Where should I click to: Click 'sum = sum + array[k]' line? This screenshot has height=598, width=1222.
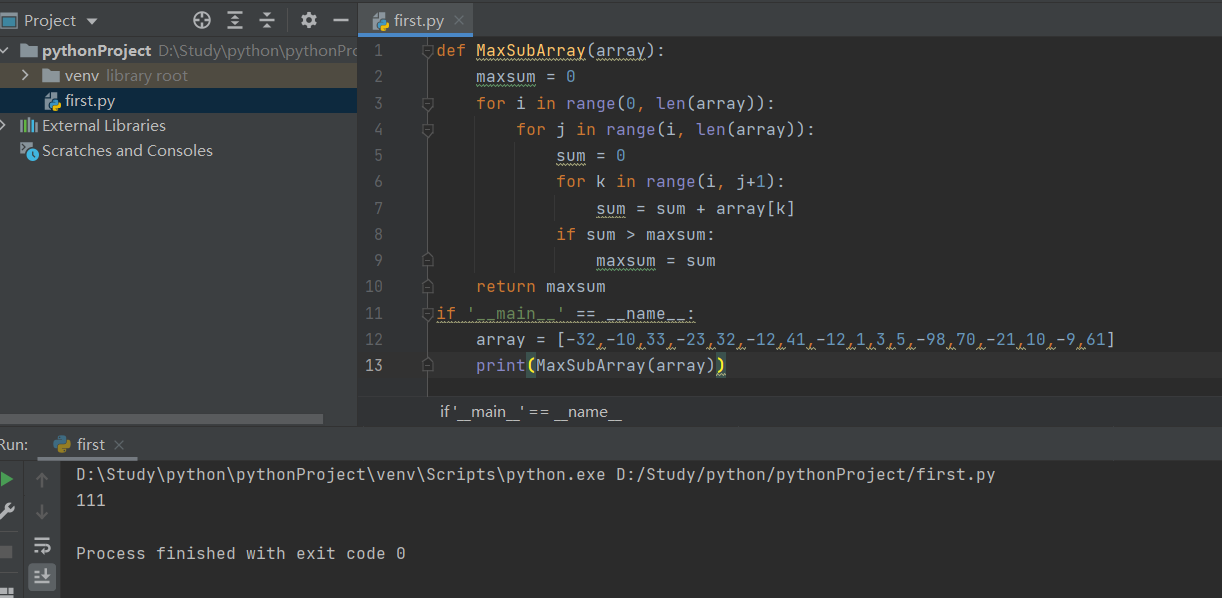pyautogui.click(x=696, y=208)
